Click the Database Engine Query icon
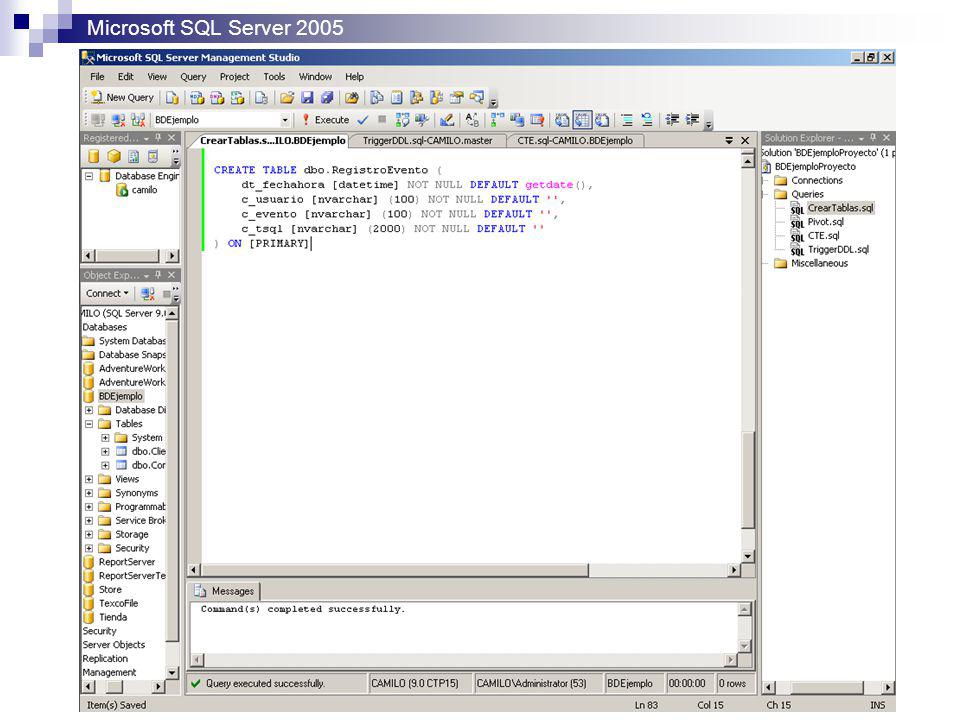The height and width of the screenshot is (720, 960). pos(172,97)
